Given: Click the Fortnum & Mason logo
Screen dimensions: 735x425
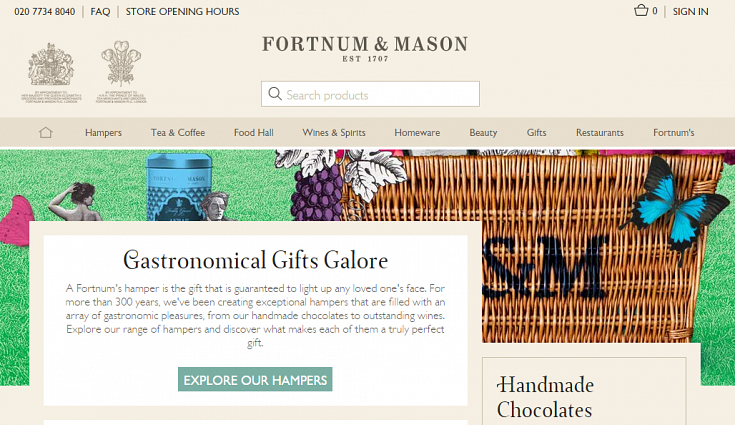Looking at the screenshot, I should tap(365, 49).
